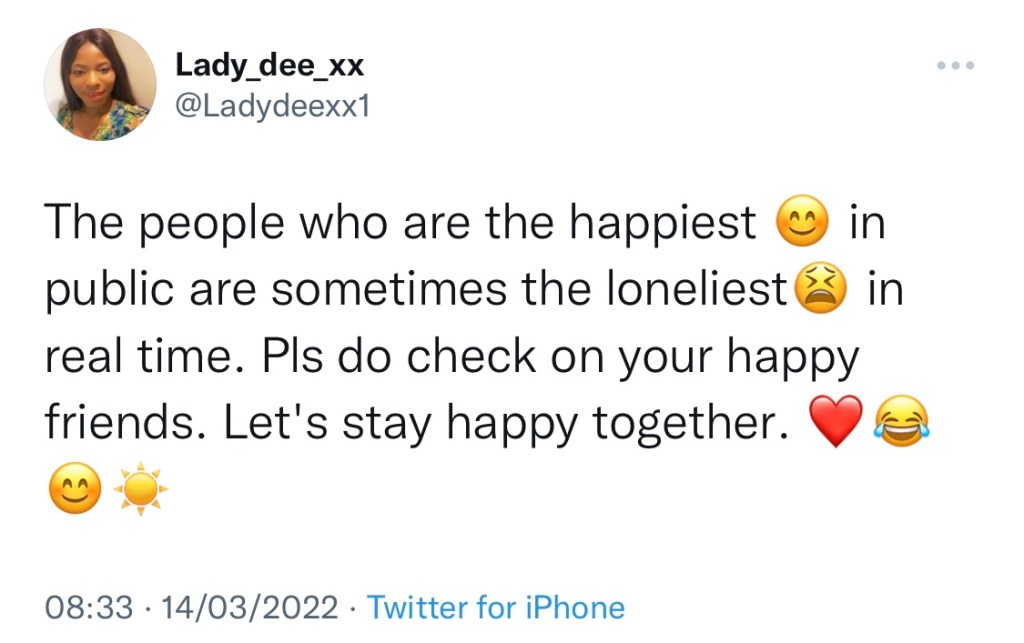Click the smiling emoji after "happiest"
Screen dimensions: 1024x643
coord(802,224)
